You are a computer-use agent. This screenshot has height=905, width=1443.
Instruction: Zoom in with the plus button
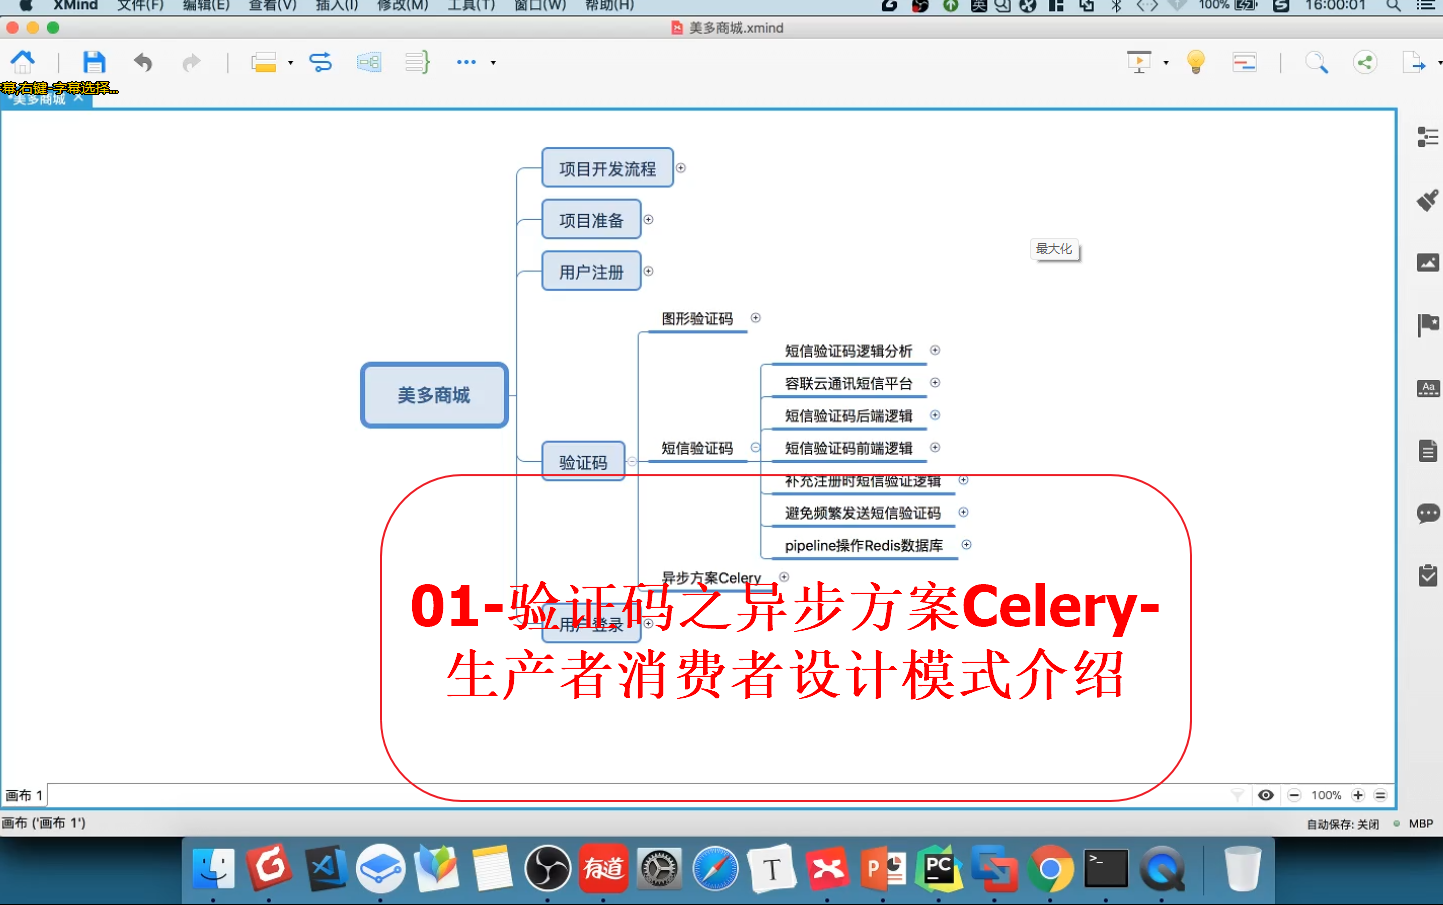[x=1358, y=795]
